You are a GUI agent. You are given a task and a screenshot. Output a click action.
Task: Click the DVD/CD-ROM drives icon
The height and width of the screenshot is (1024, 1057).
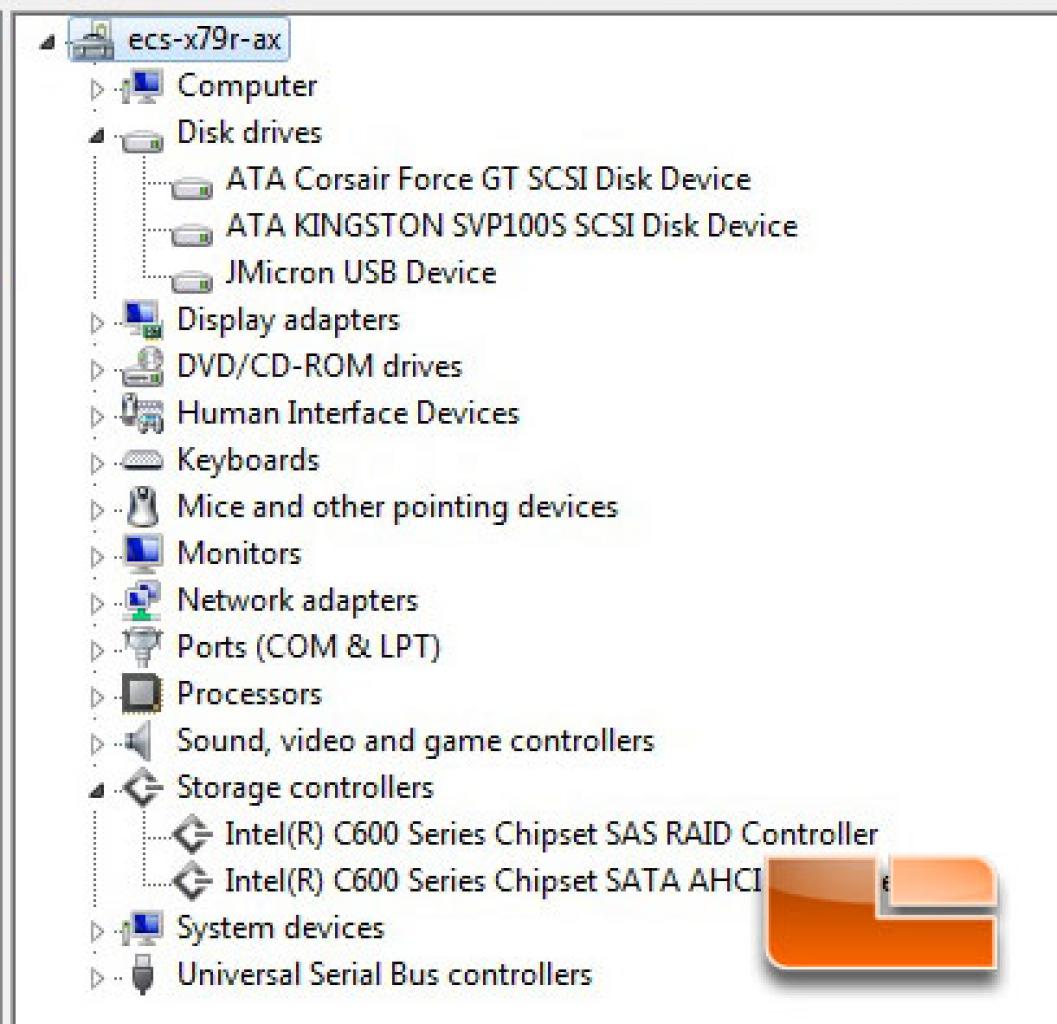tap(142, 367)
